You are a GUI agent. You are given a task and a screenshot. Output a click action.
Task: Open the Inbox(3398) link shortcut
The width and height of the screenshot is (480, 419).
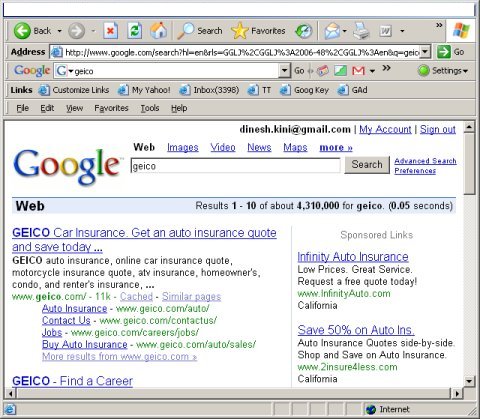(x=209, y=90)
